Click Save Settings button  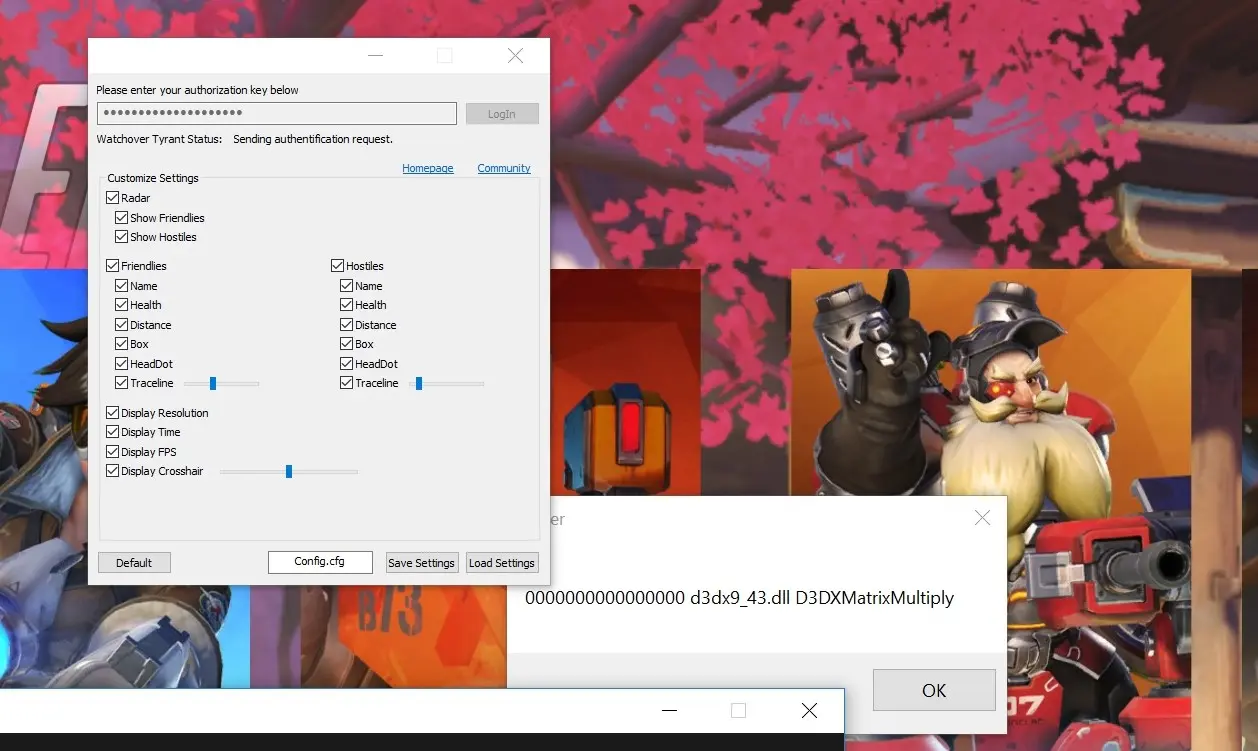coord(422,563)
